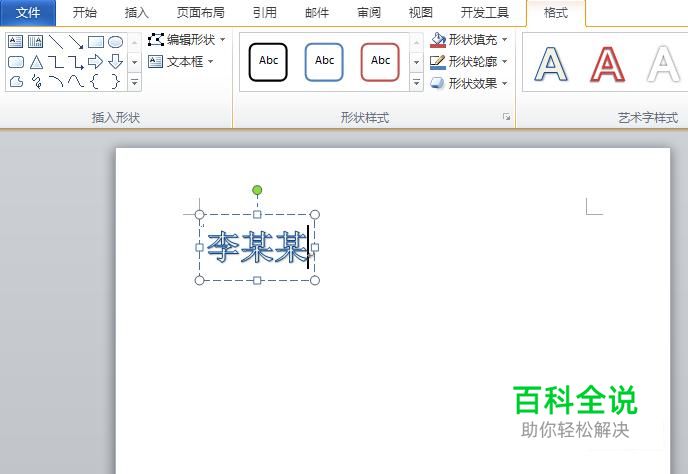Viewport: 688px width, 474px height.
Task: Choose the rectangle shape
Action: (x=96, y=42)
